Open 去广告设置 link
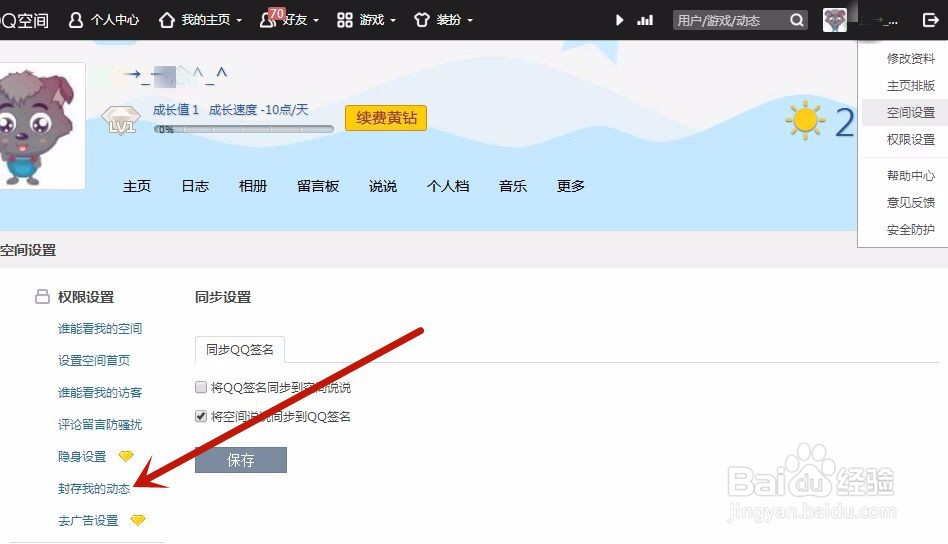Viewport: 948px width, 544px height. click(88, 520)
